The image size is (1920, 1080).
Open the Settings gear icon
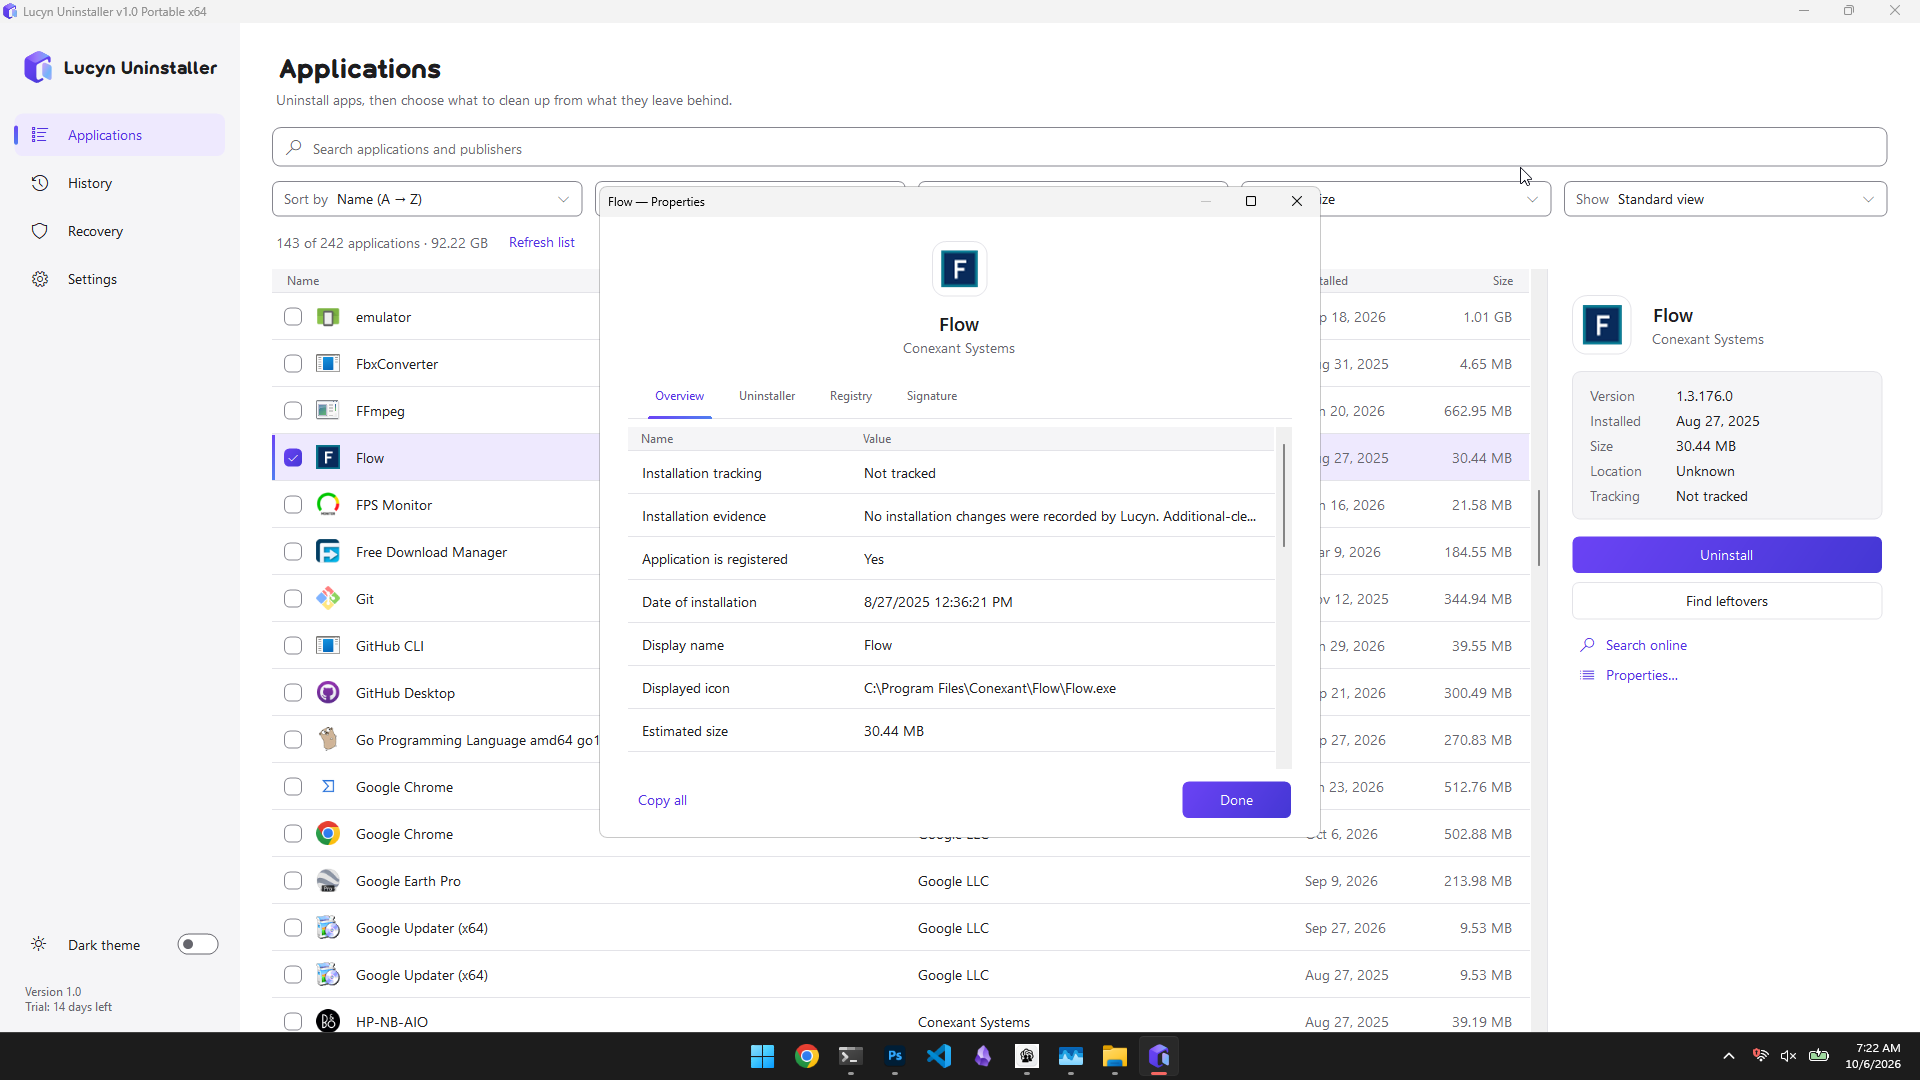40,279
